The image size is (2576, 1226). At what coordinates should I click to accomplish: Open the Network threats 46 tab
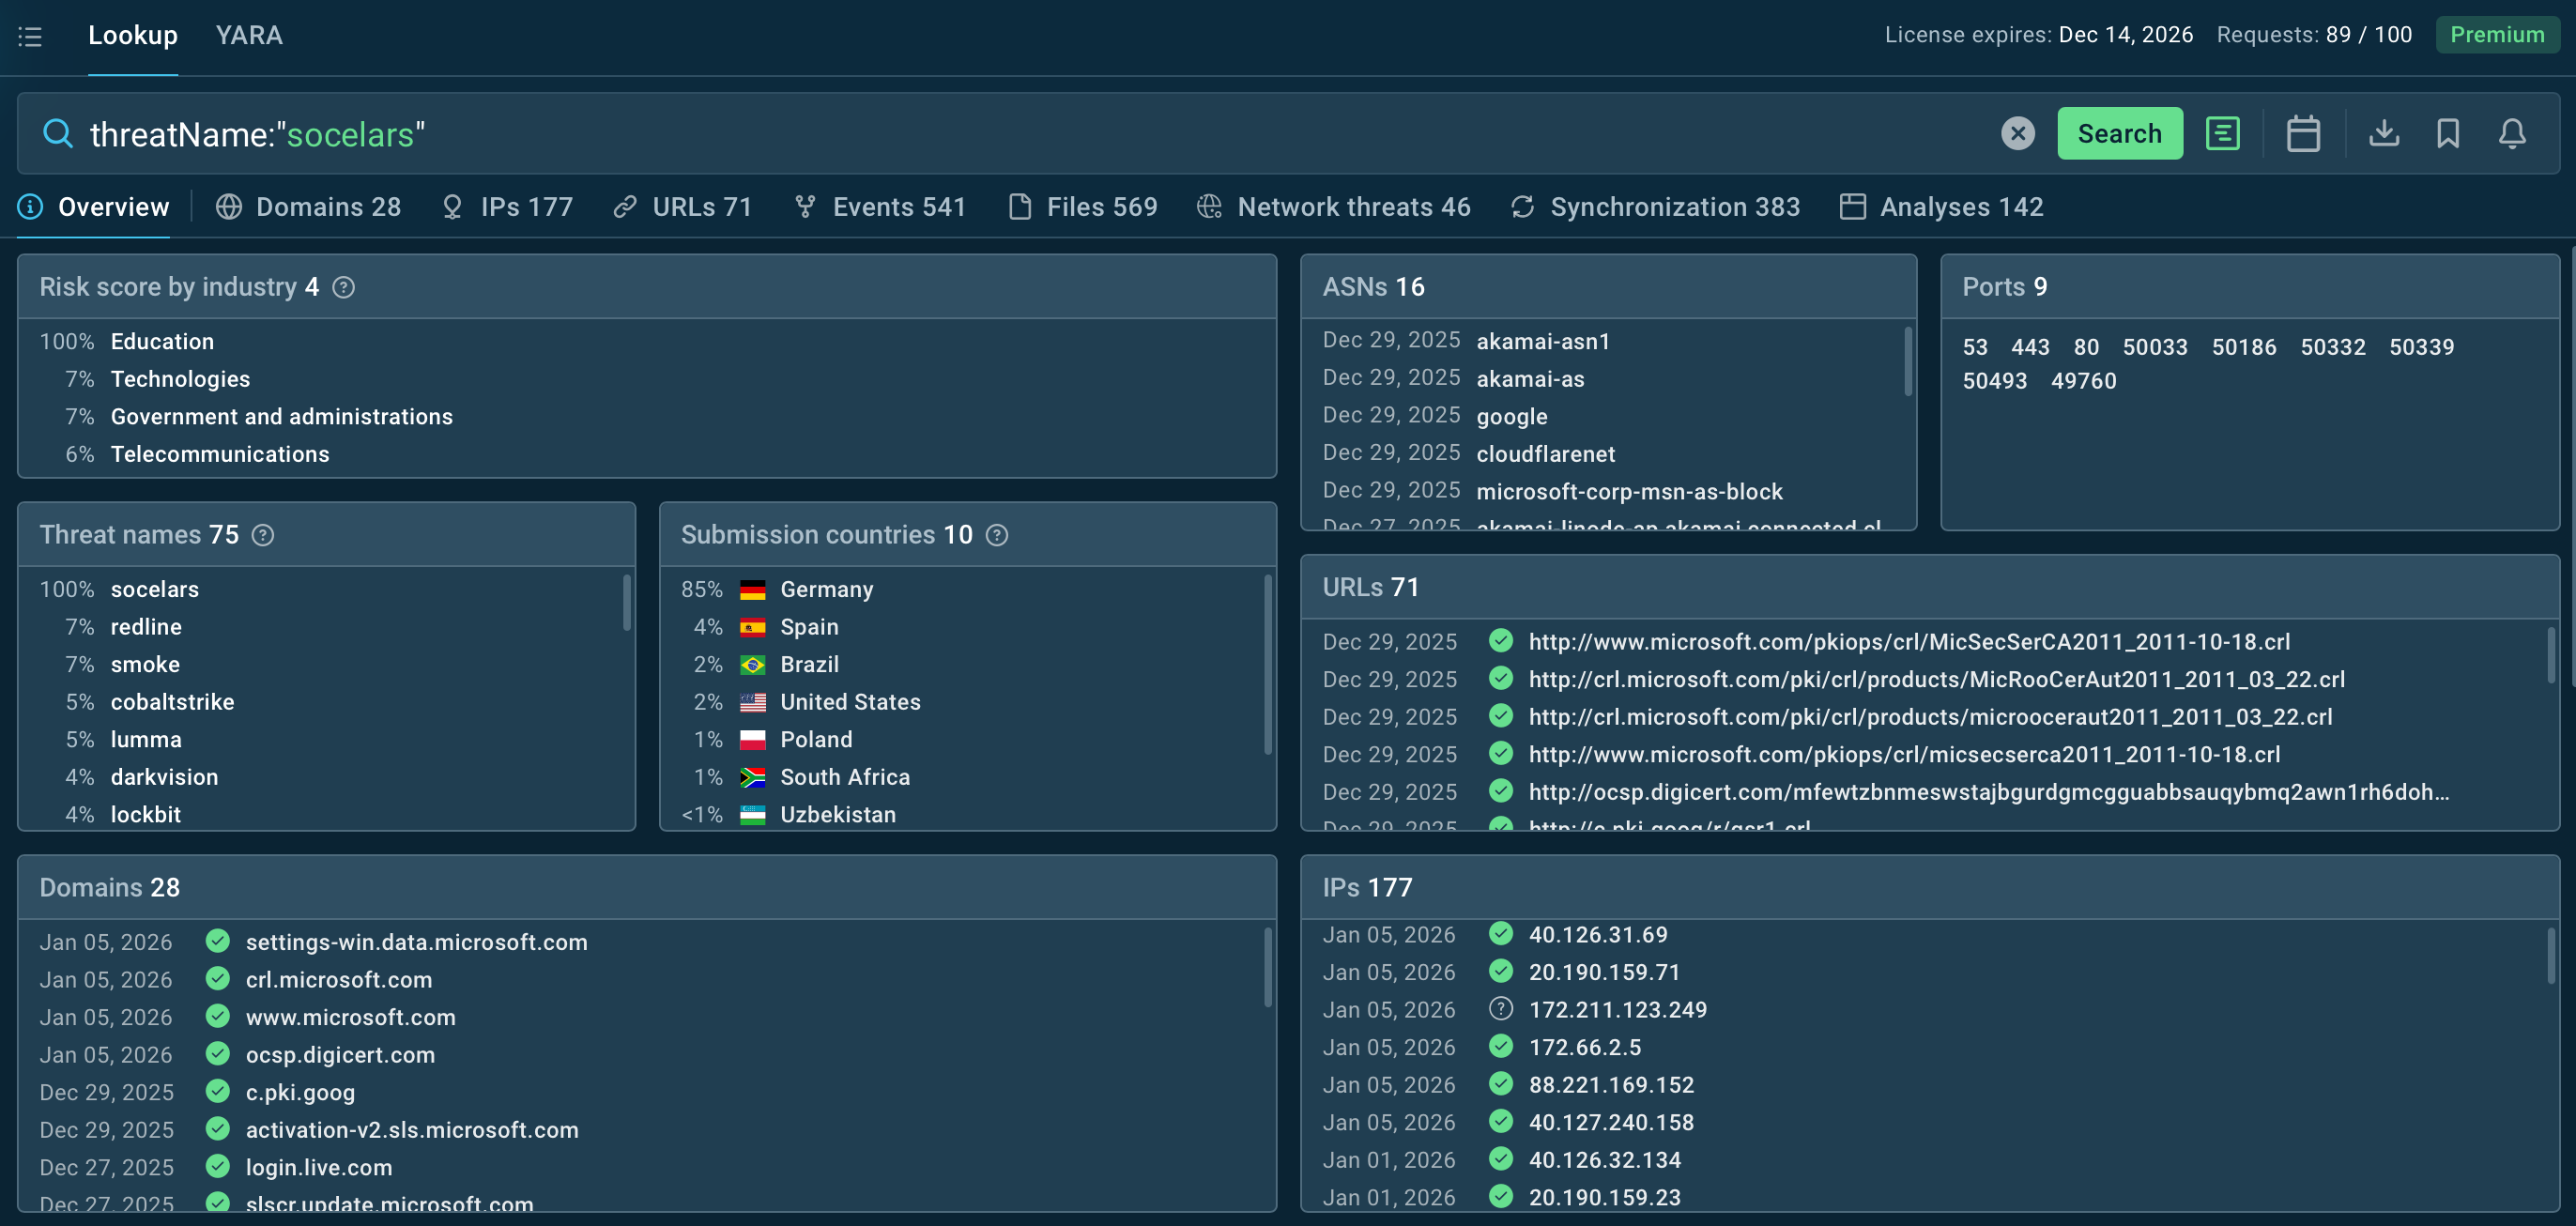tap(1353, 207)
